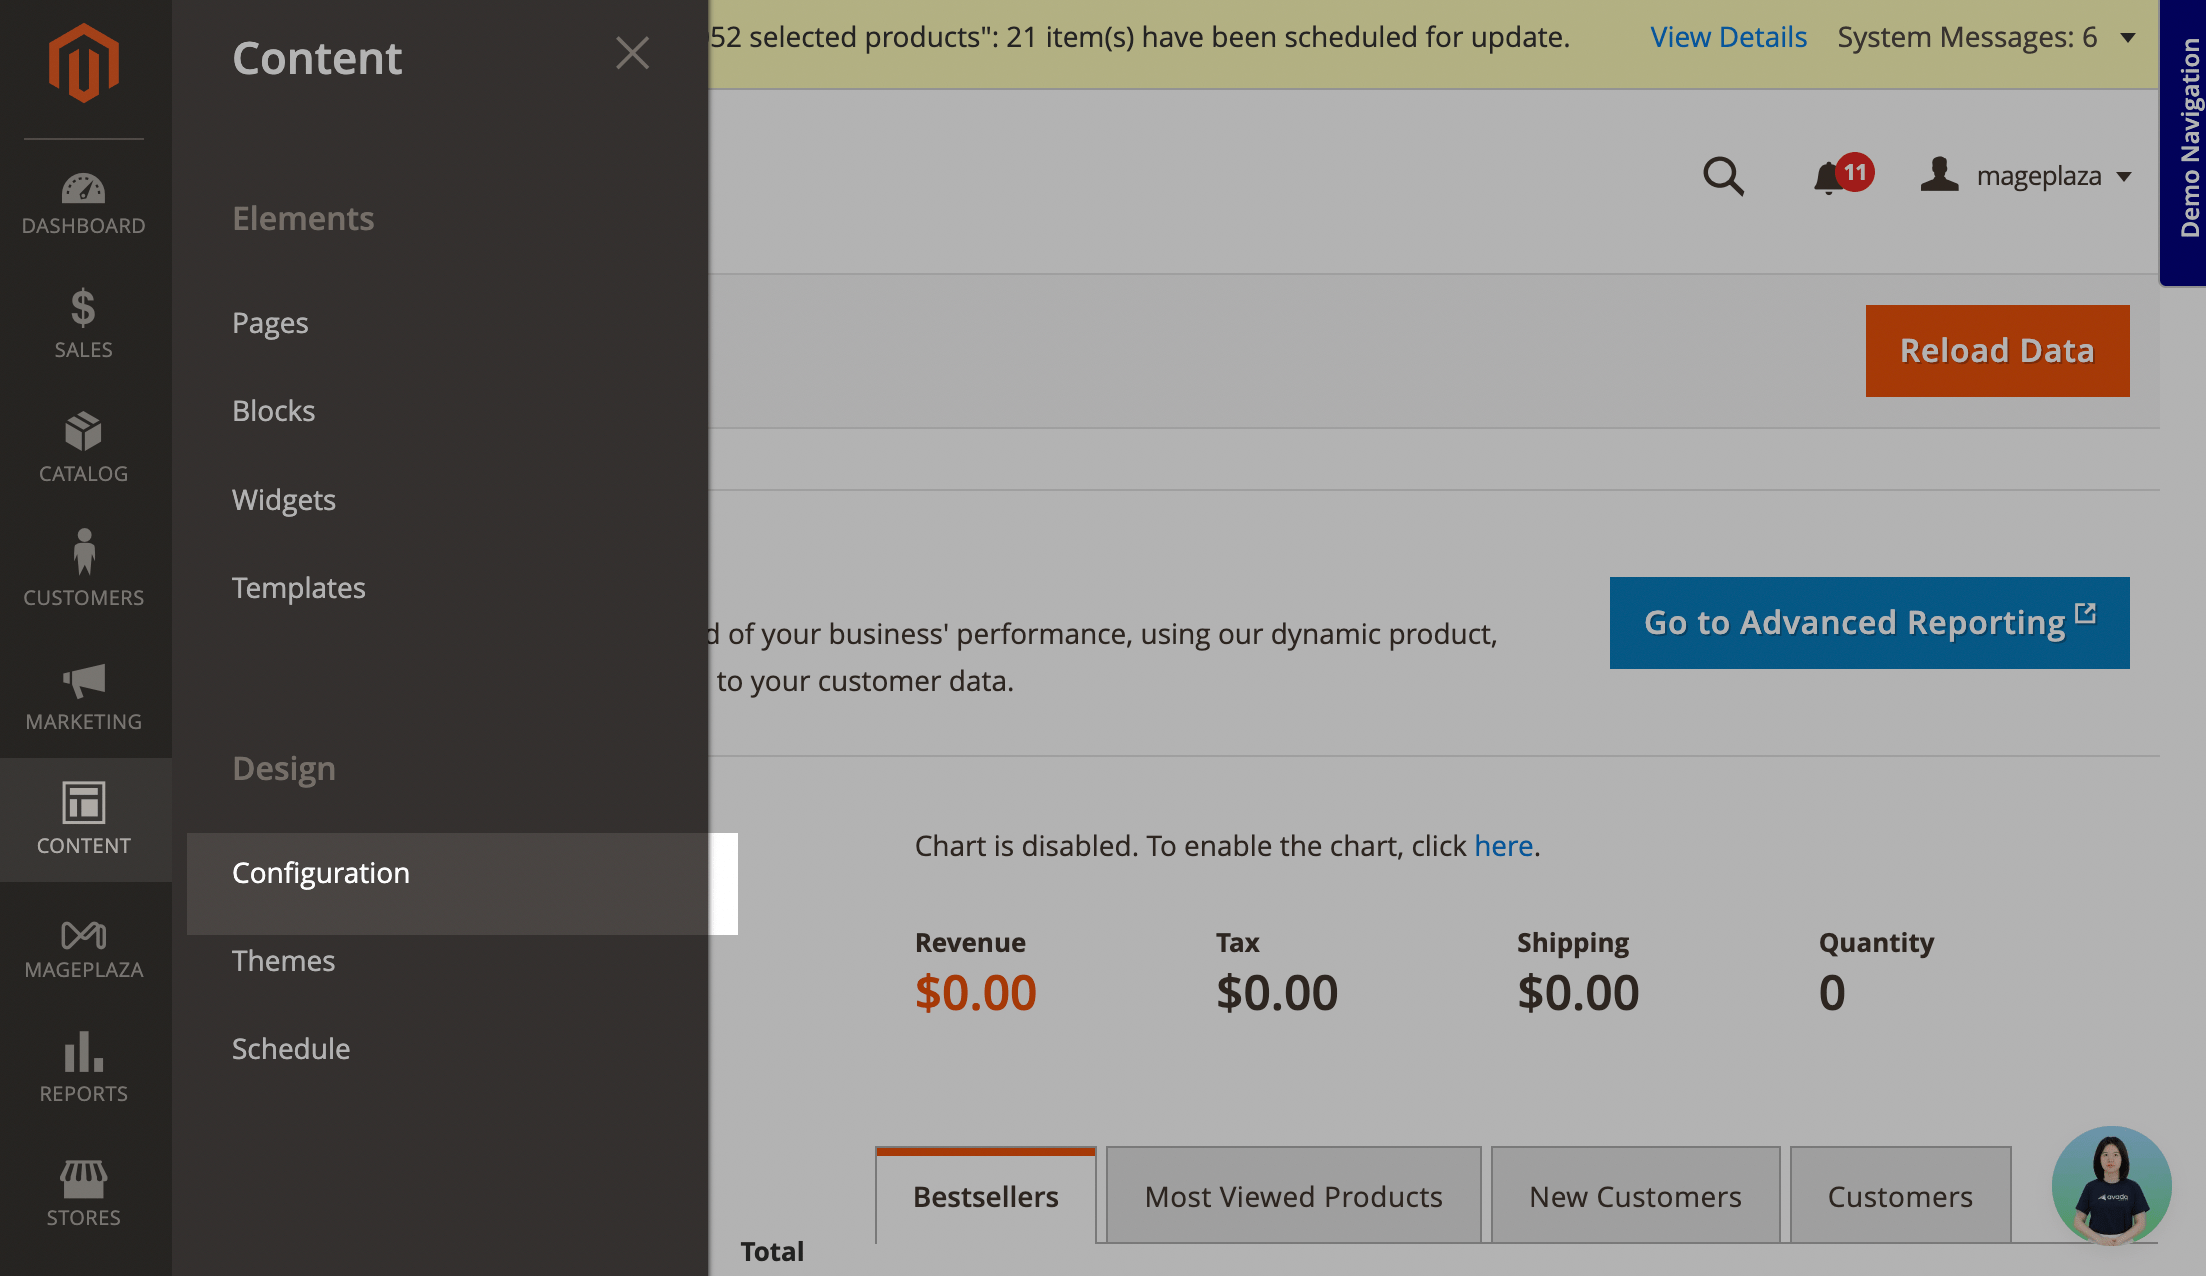Screen dimensions: 2206x1276
Task: Switch to Most Viewed Products tab
Action: click(x=1293, y=1196)
